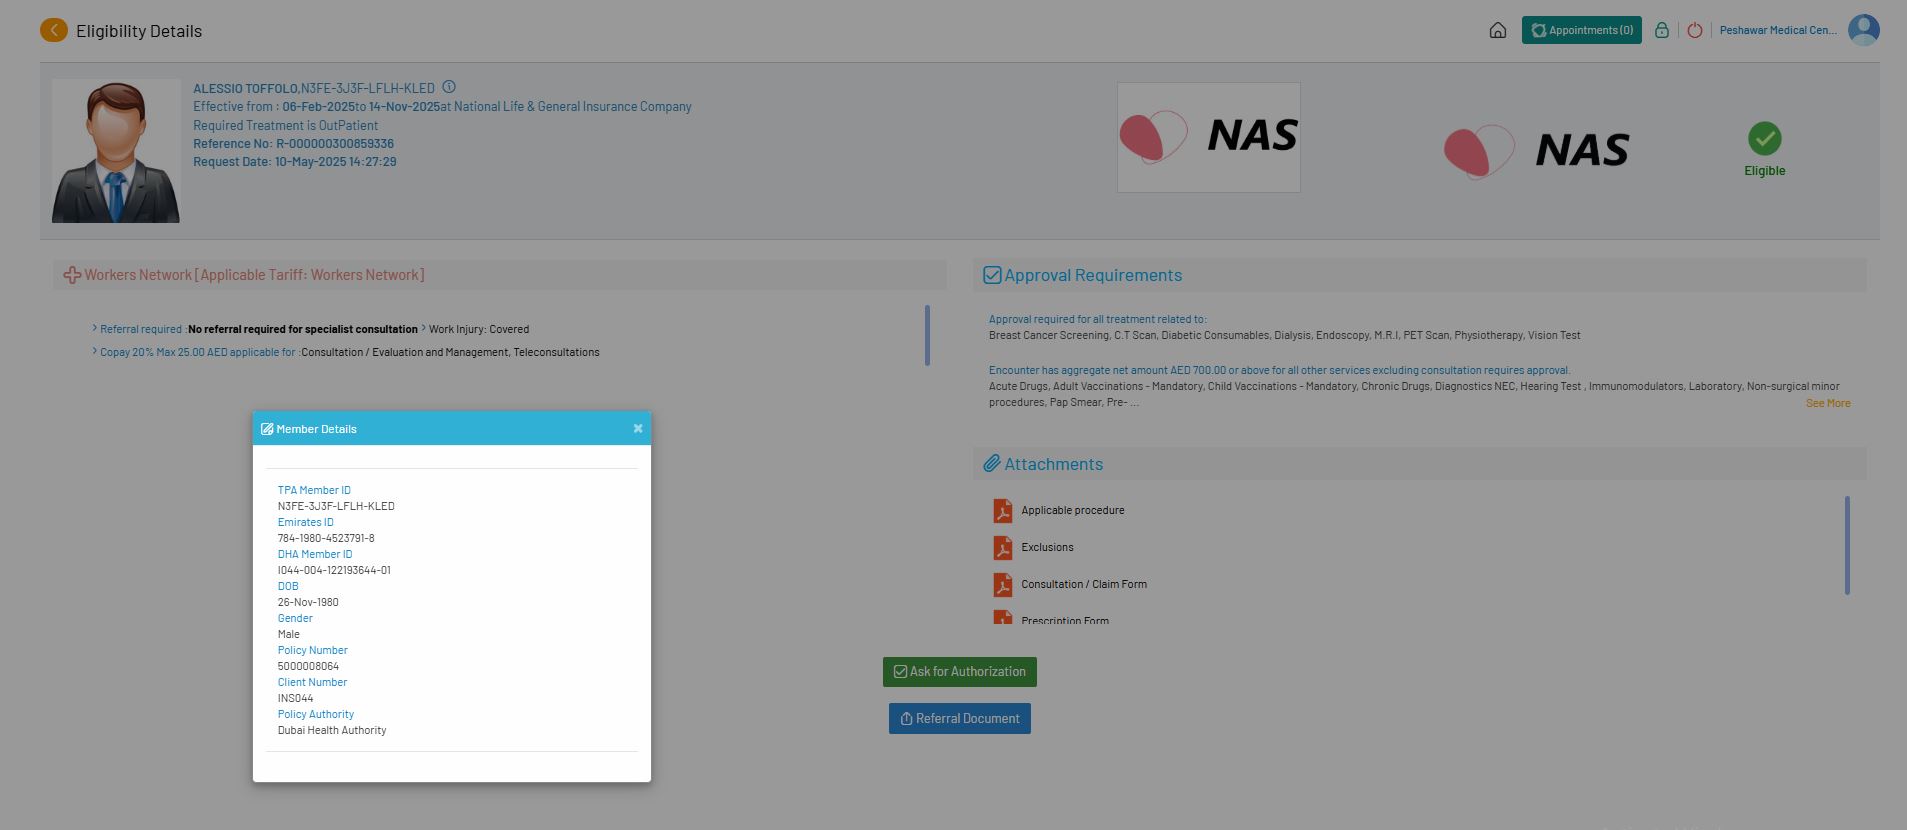Select the Emirates ID value 784-1980-4523791-8
This screenshot has width=1907, height=830.
coord(326,538)
